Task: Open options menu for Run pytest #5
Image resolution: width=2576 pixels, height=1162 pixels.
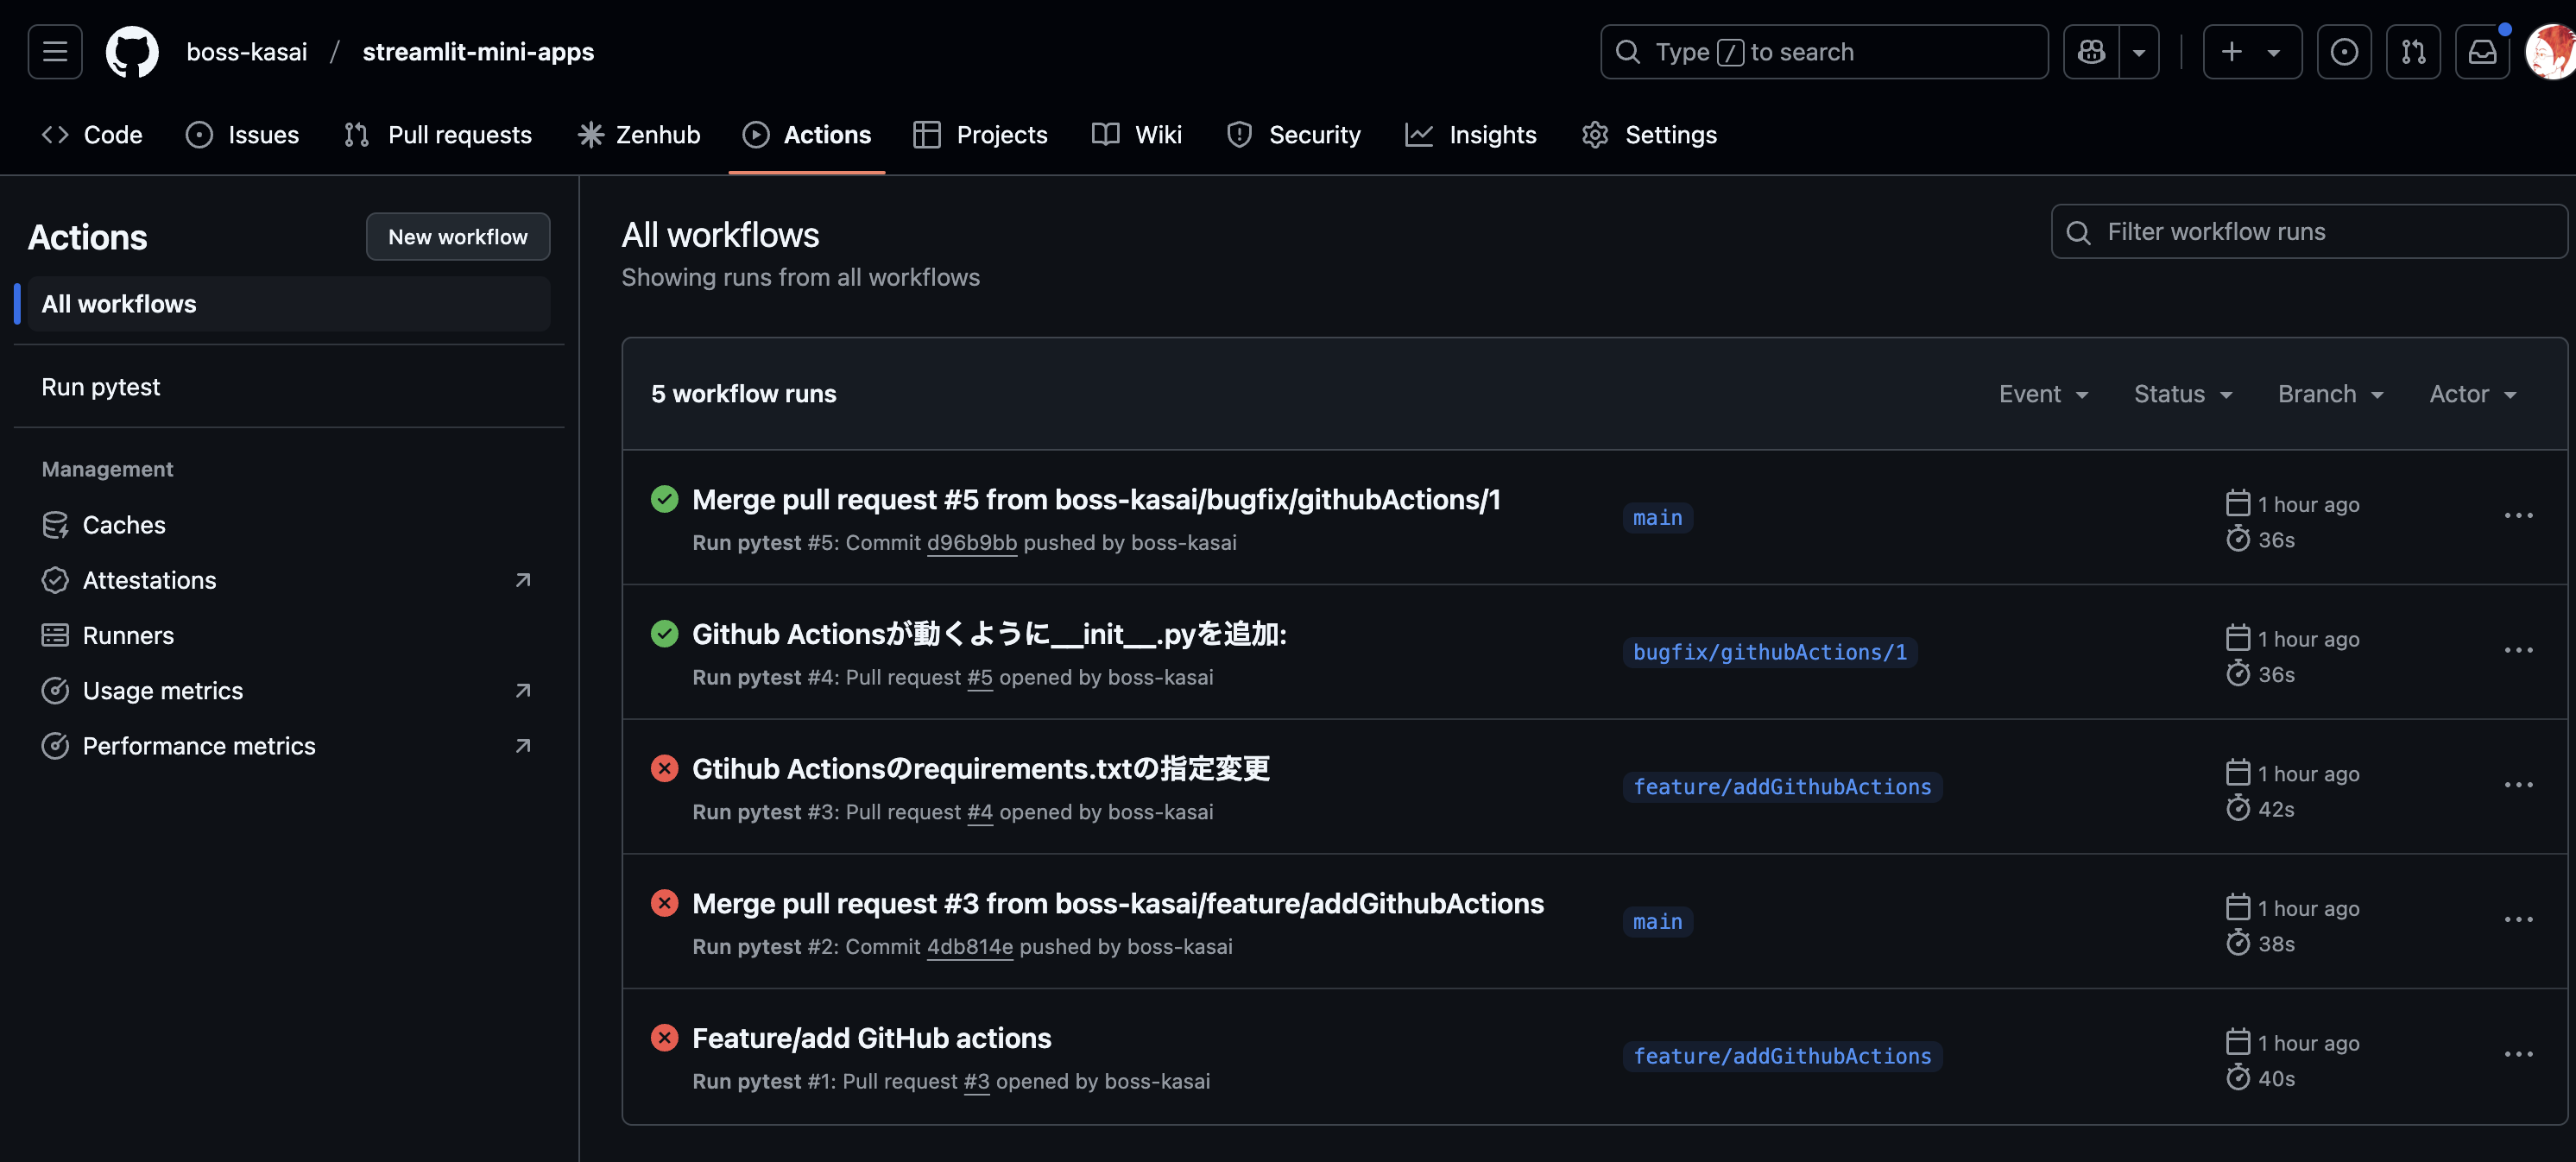Action: point(2517,516)
